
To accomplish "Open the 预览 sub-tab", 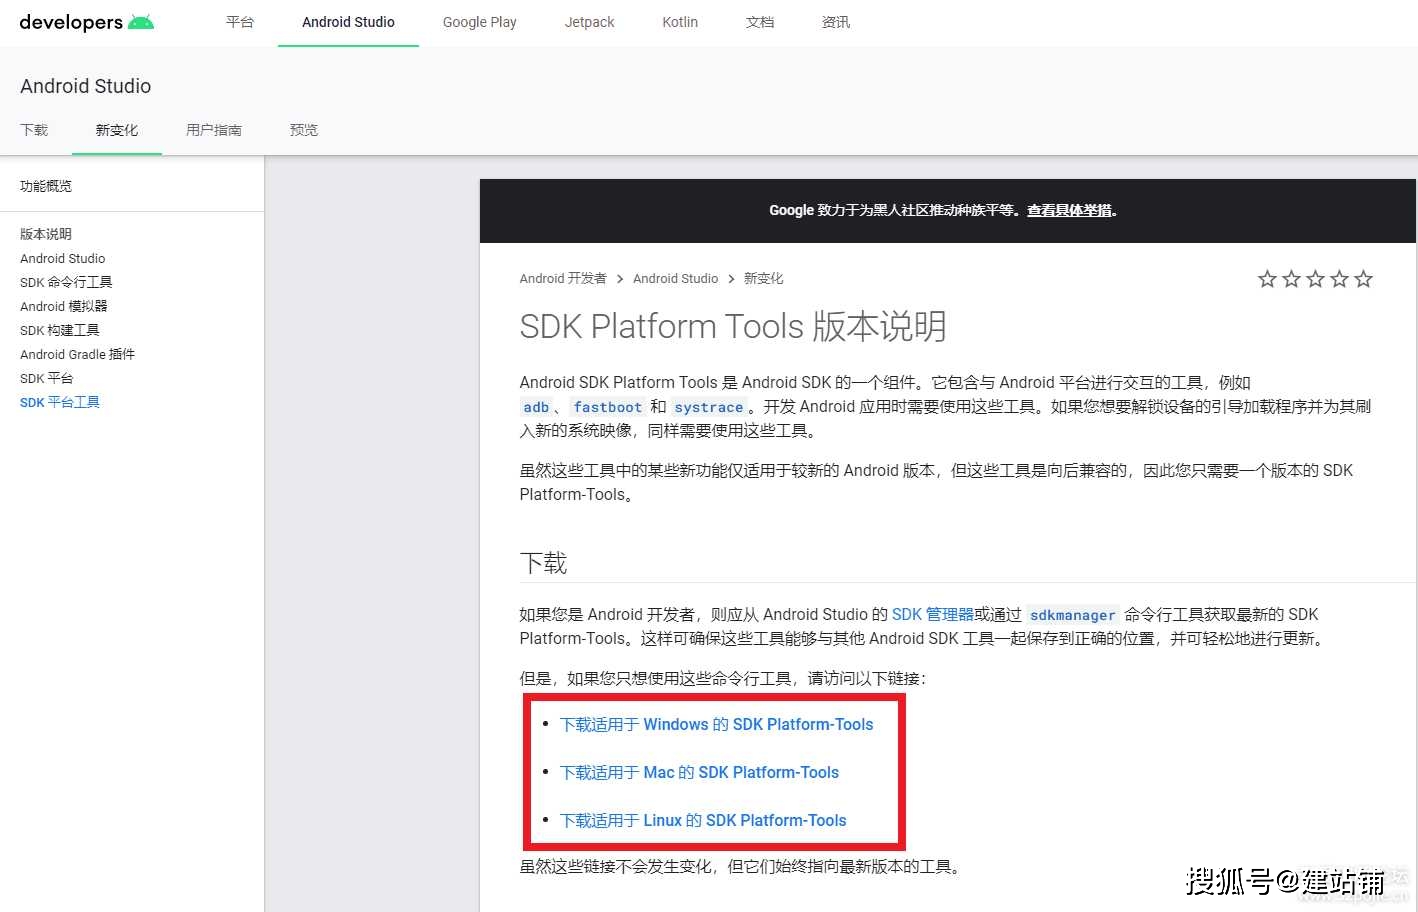I will tap(304, 130).
